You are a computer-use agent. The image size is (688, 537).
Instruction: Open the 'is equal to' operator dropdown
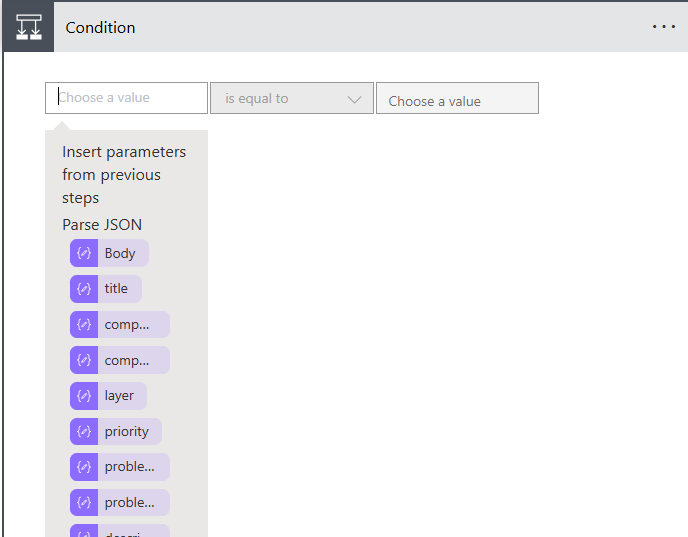coord(291,99)
